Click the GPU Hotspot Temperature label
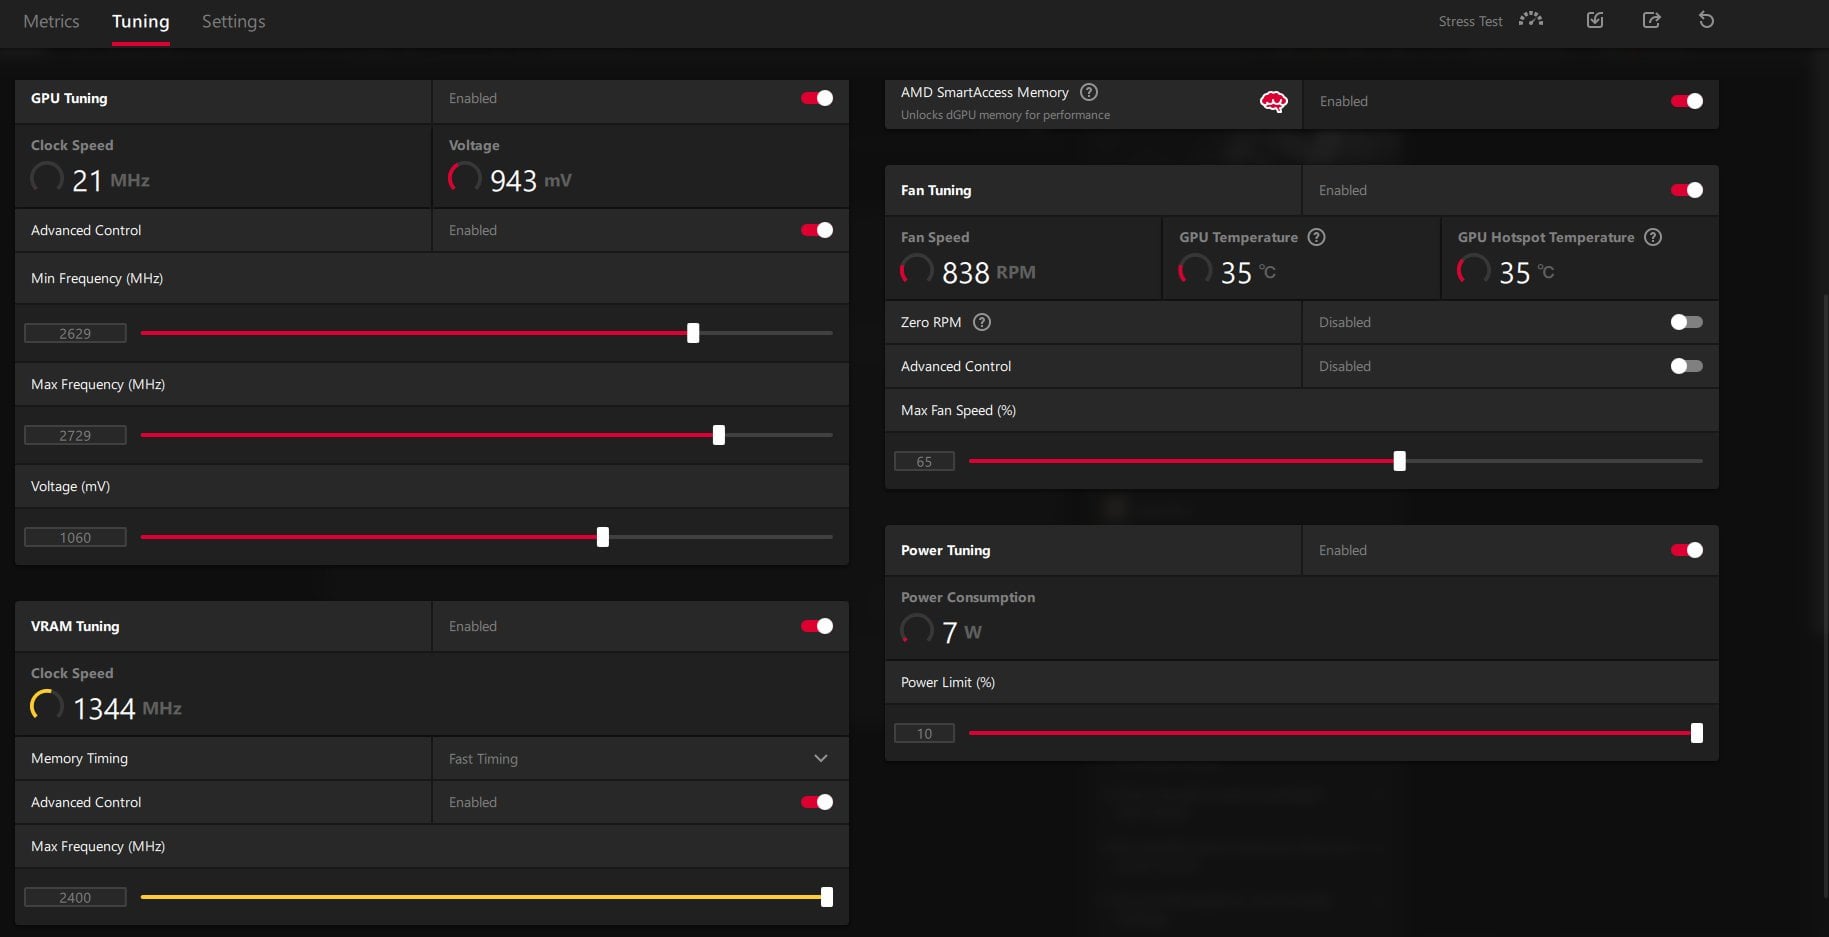This screenshot has height=937, width=1829. click(x=1546, y=237)
